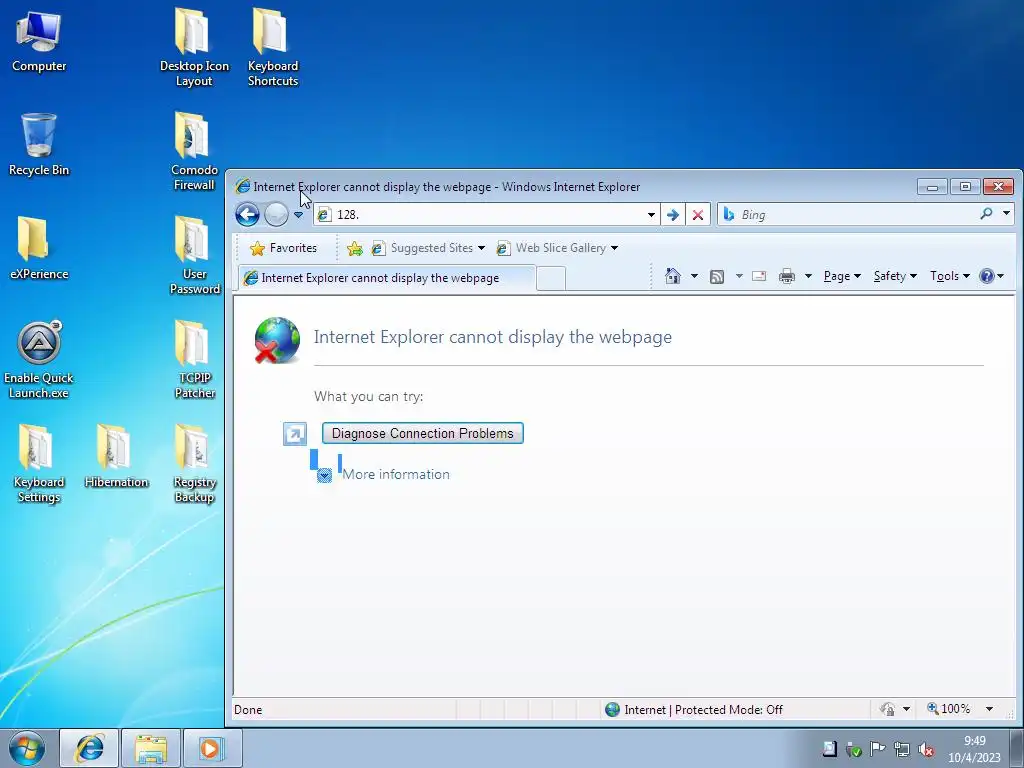Viewport: 1024px width, 768px height.
Task: Click into the Bing search box
Action: [x=856, y=214]
